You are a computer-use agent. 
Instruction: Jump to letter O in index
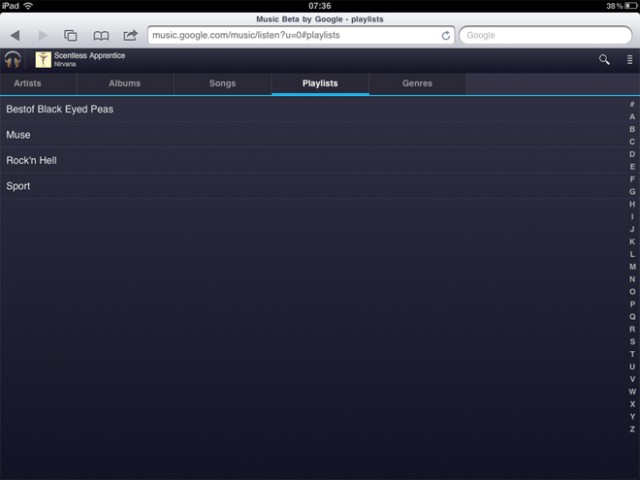632,291
